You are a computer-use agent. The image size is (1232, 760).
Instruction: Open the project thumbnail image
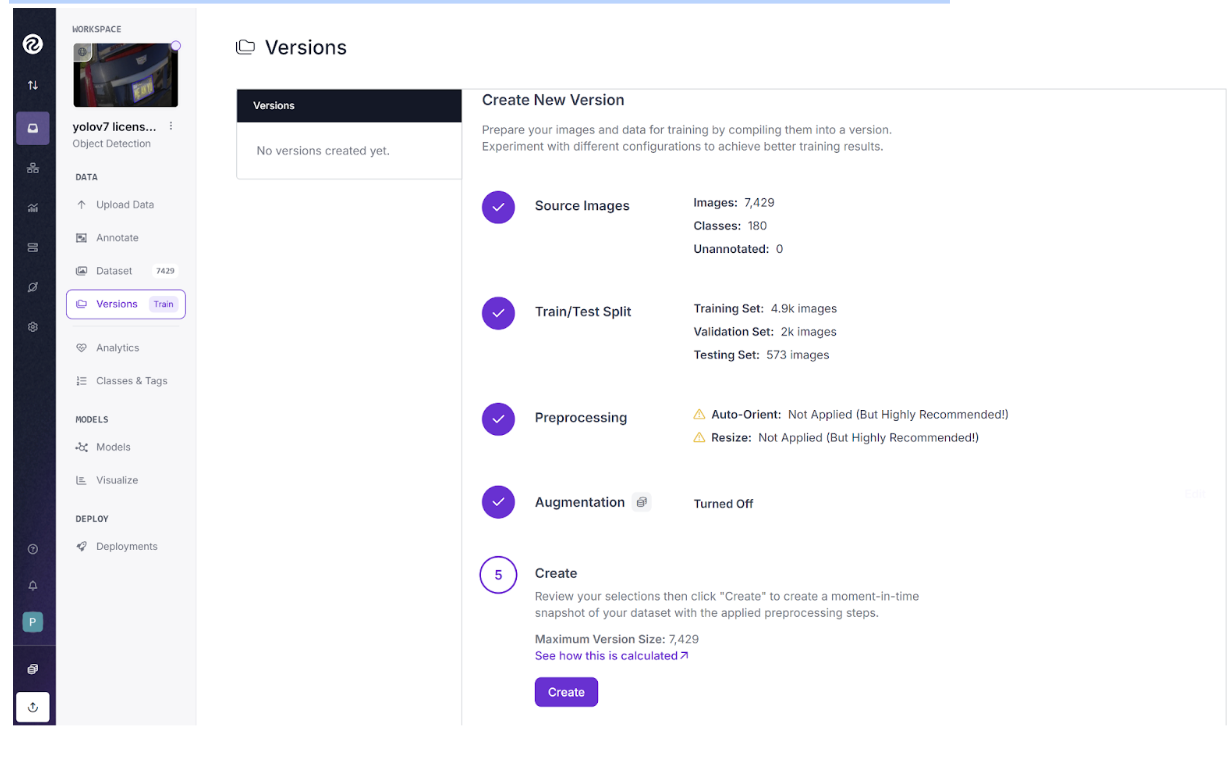point(126,75)
